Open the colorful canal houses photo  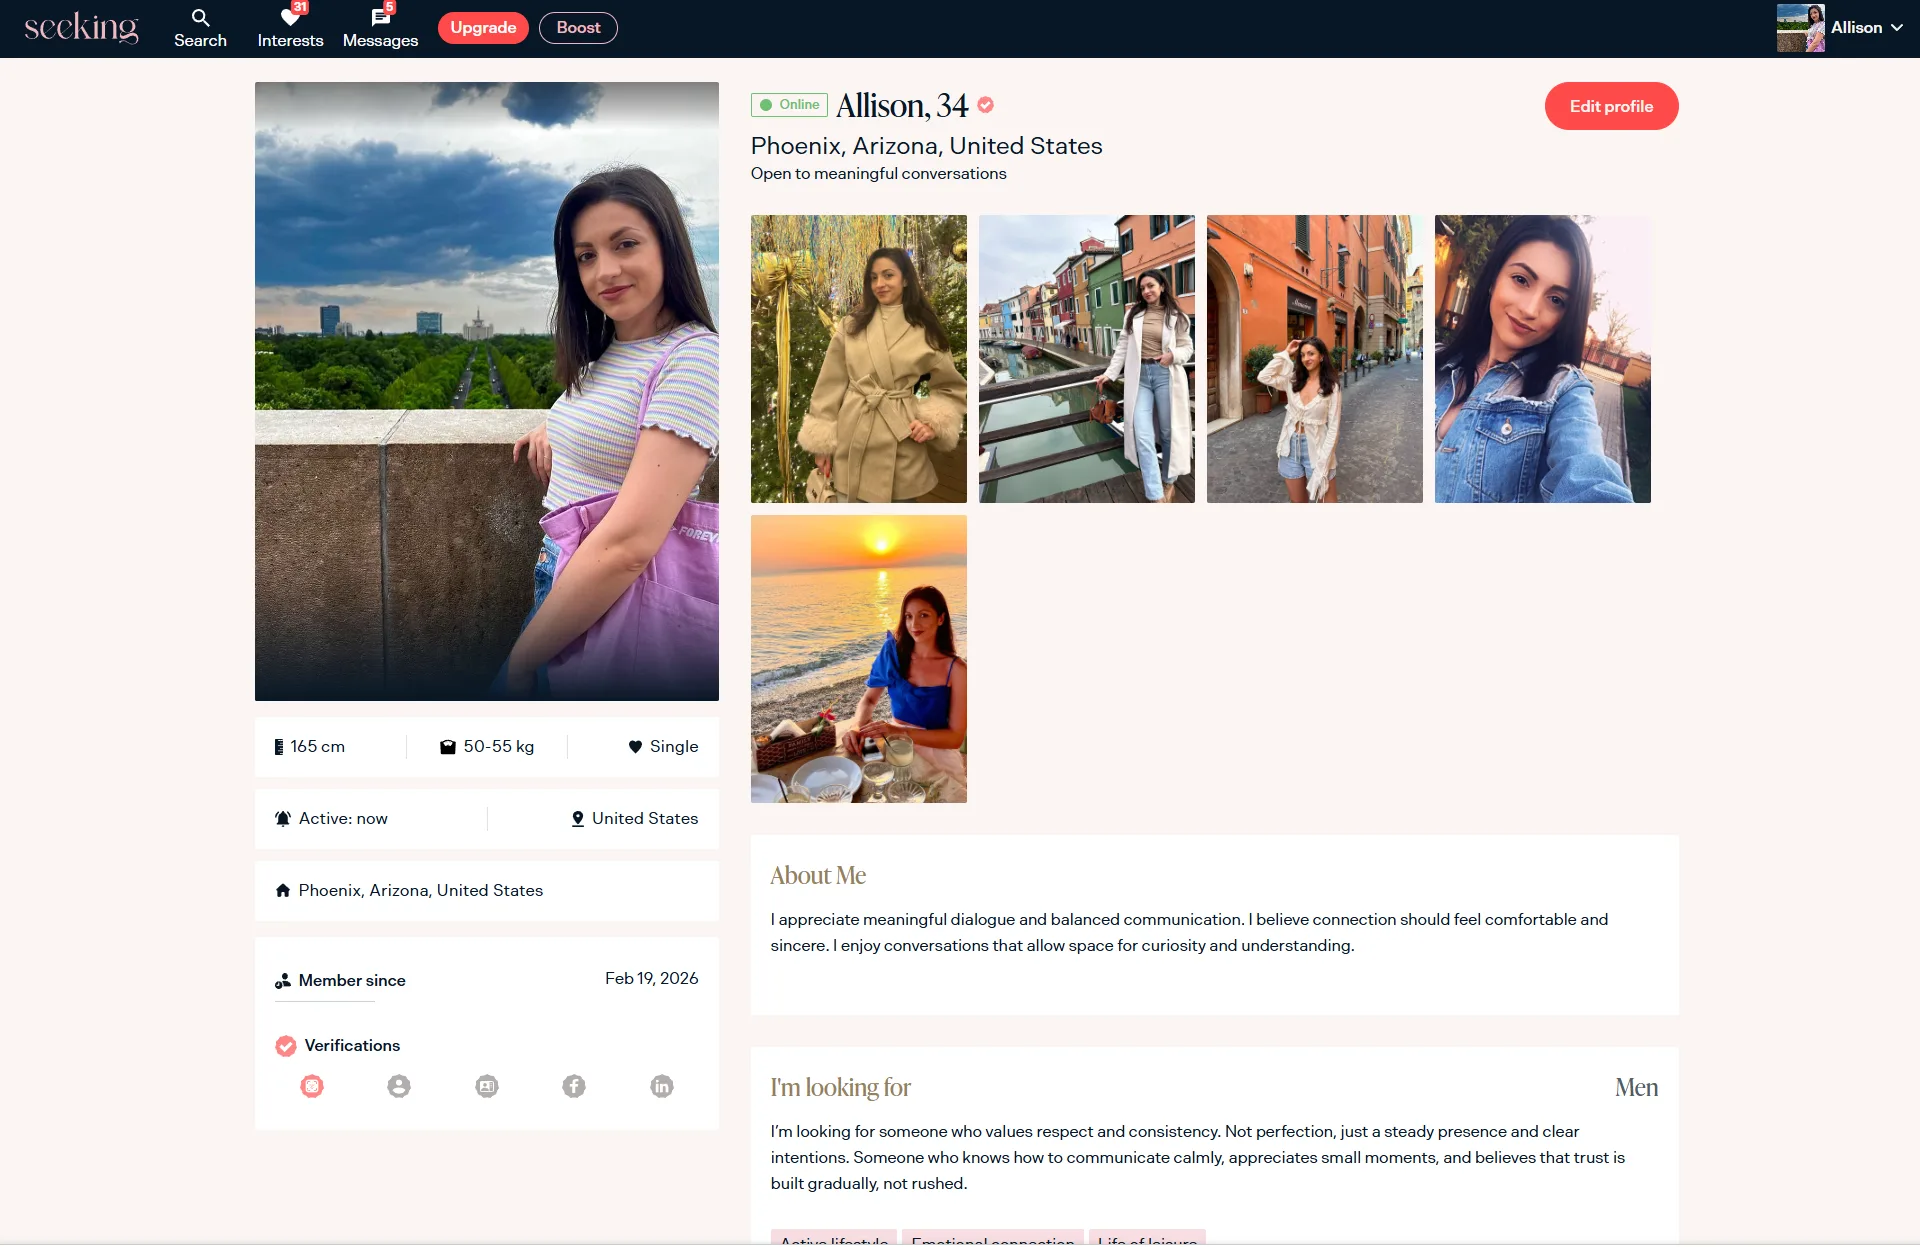coord(1086,359)
